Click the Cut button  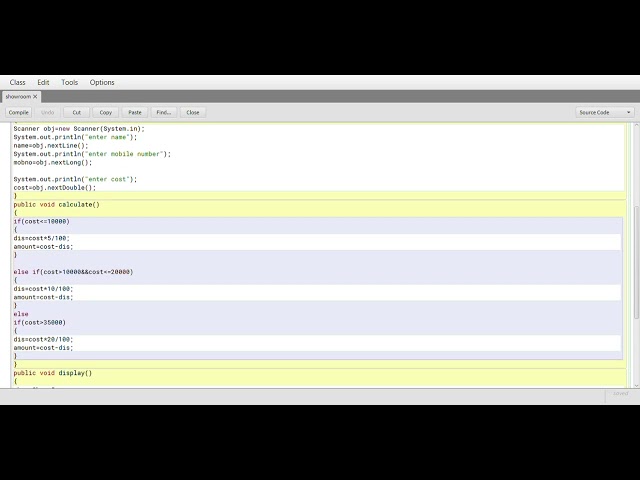pyautogui.click(x=76, y=112)
